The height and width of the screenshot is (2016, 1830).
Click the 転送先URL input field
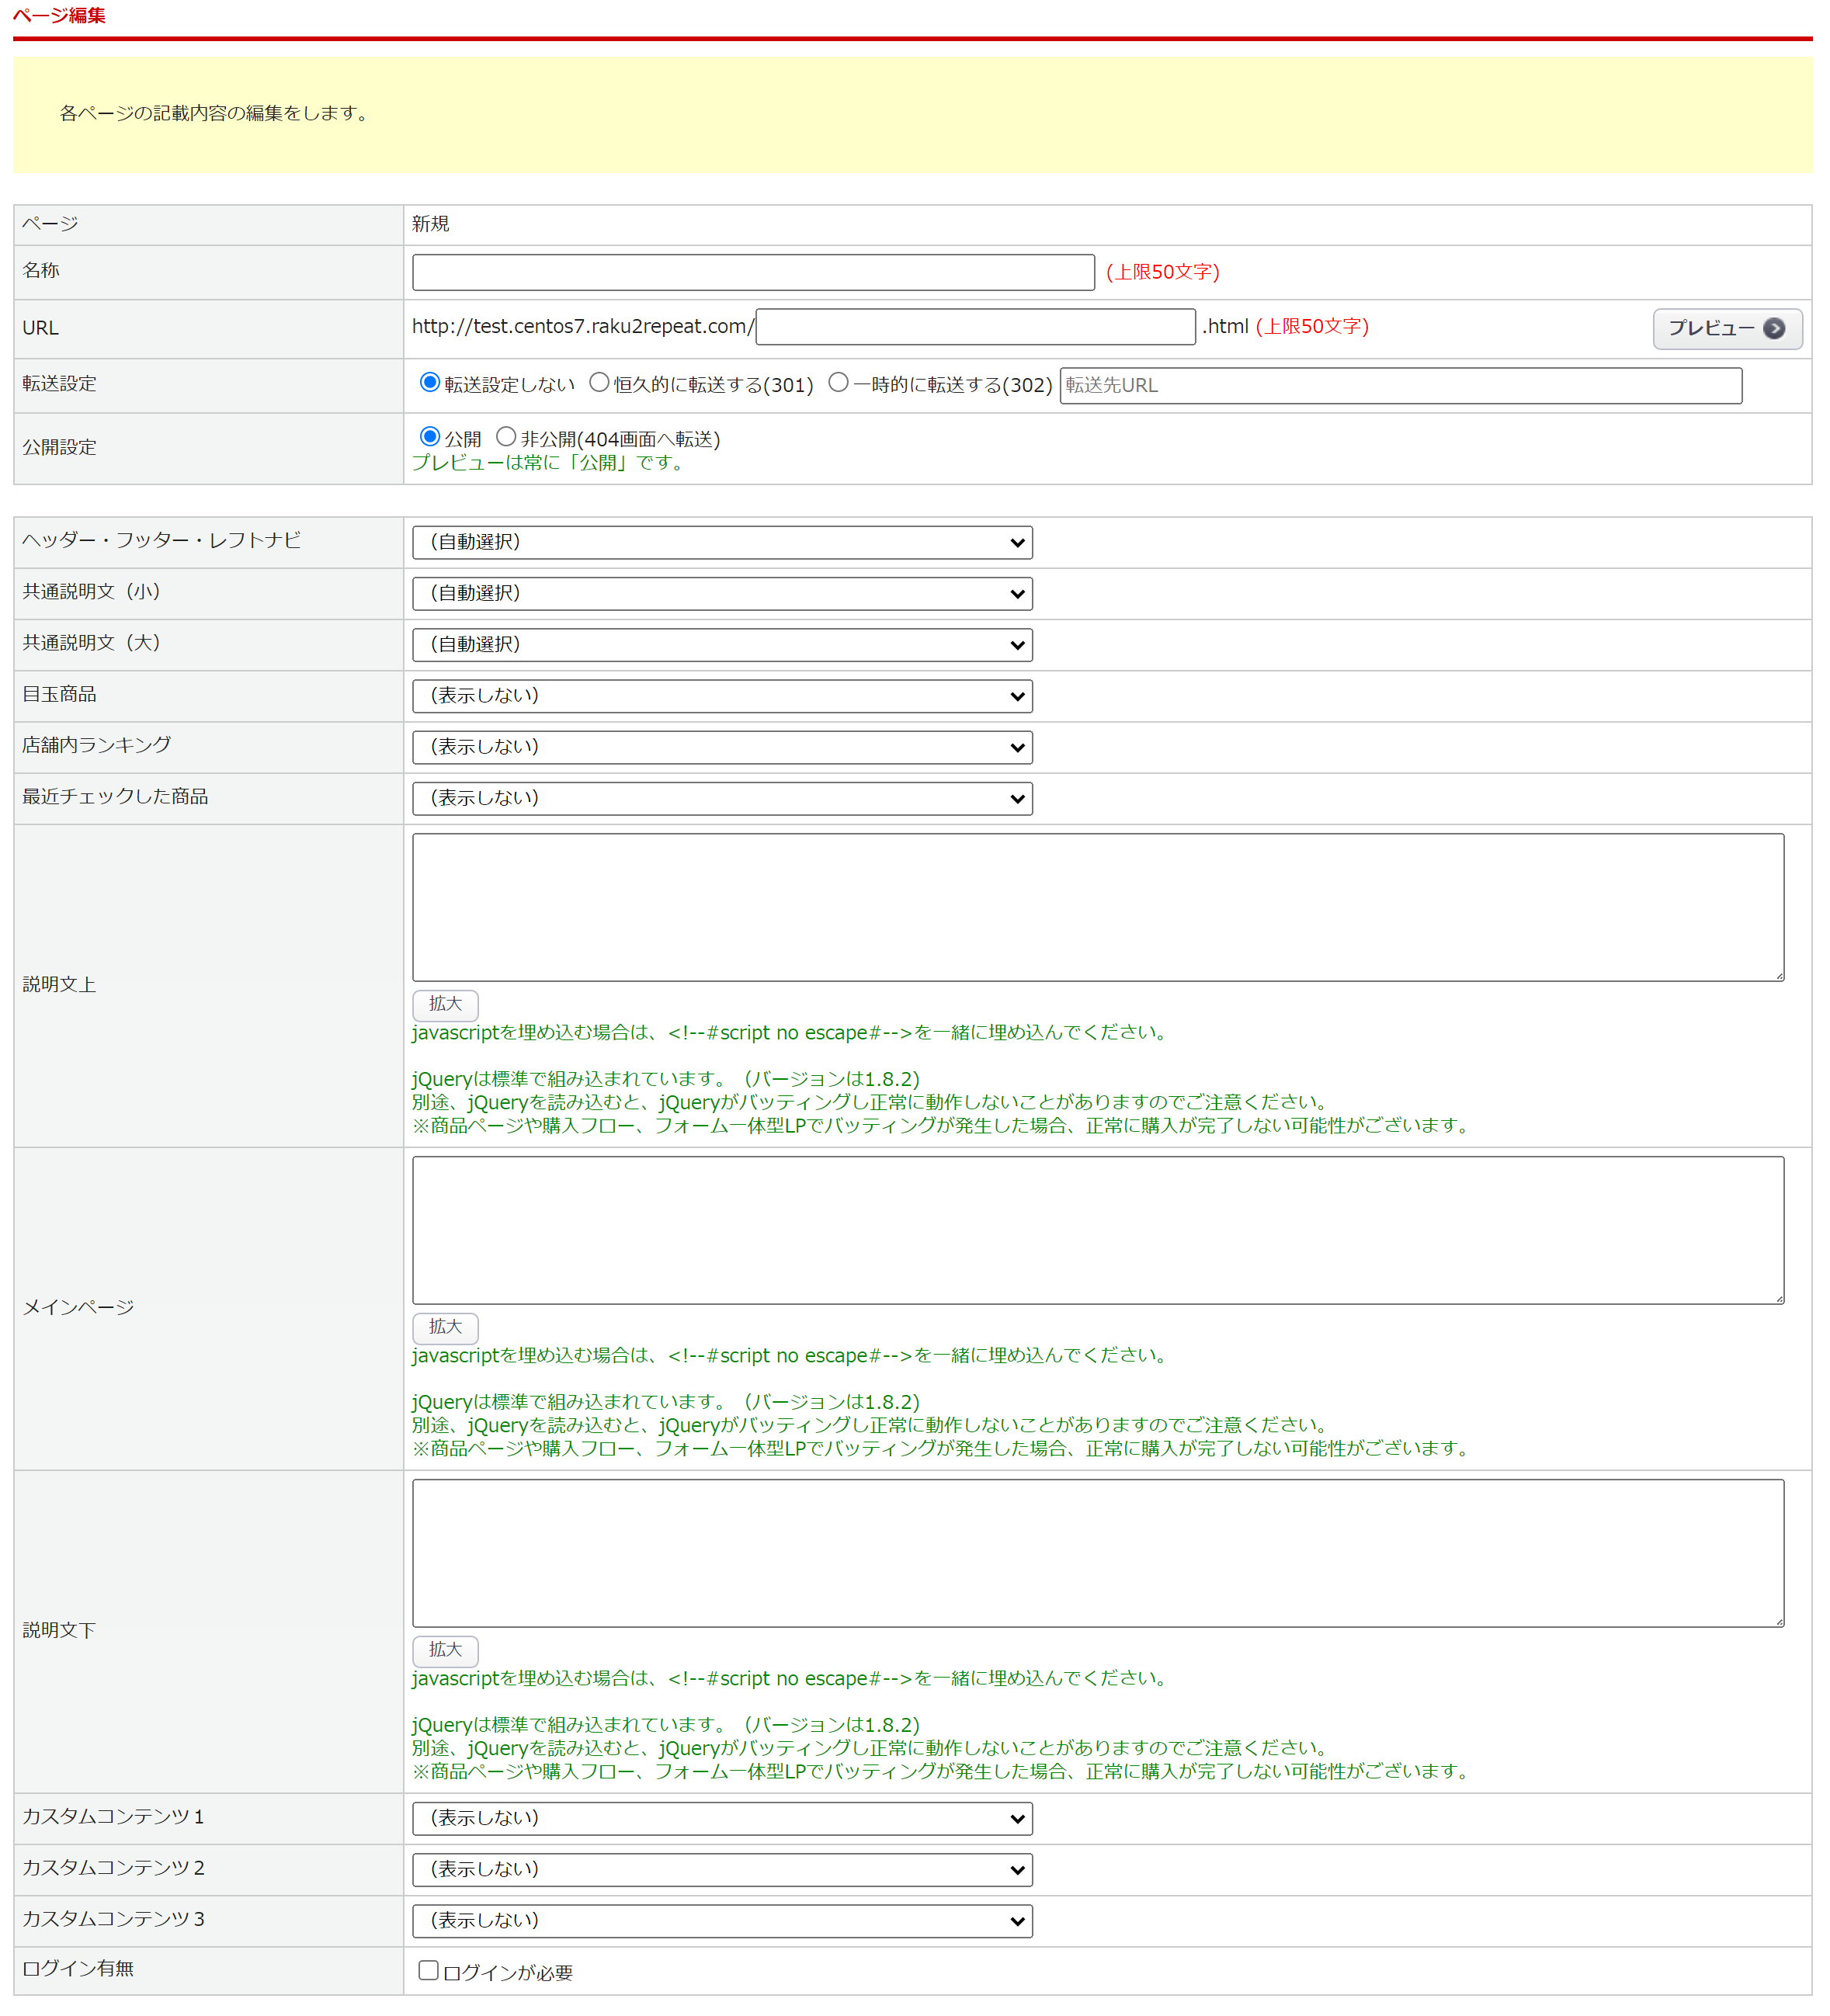(1400, 386)
